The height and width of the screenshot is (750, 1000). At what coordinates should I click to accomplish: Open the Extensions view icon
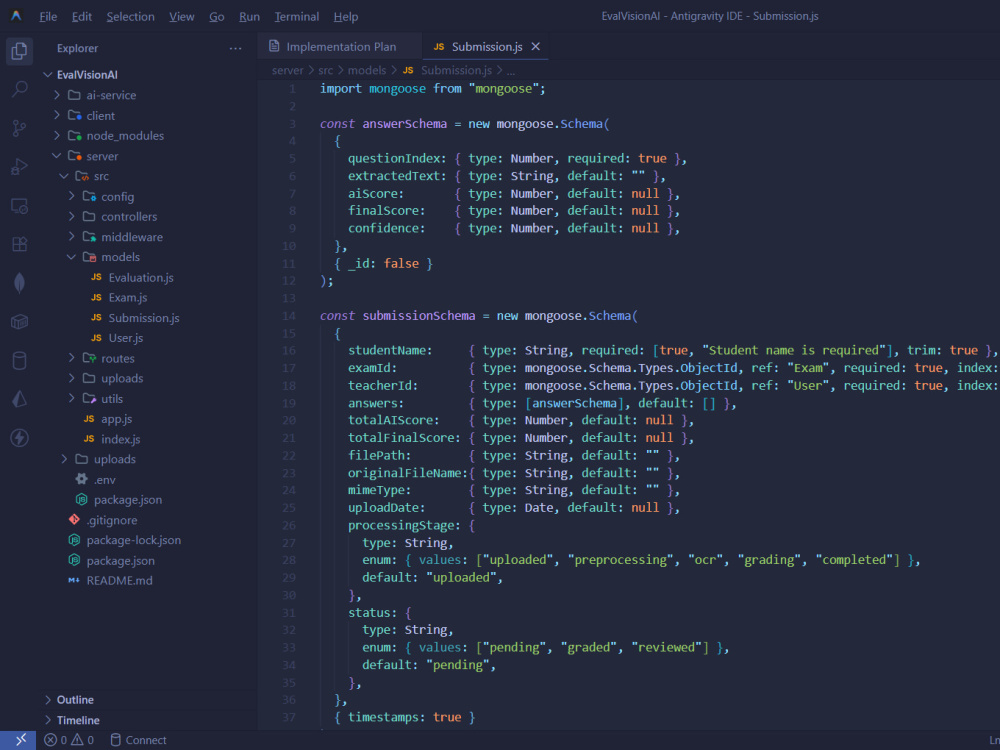(x=19, y=244)
